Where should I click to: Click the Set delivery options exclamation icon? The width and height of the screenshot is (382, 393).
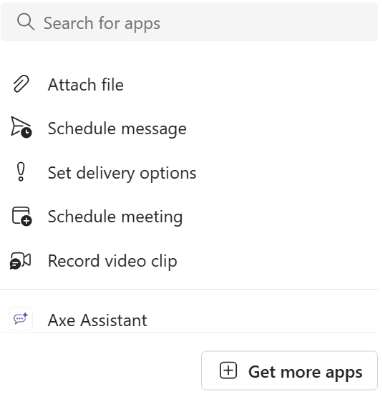coord(21,172)
